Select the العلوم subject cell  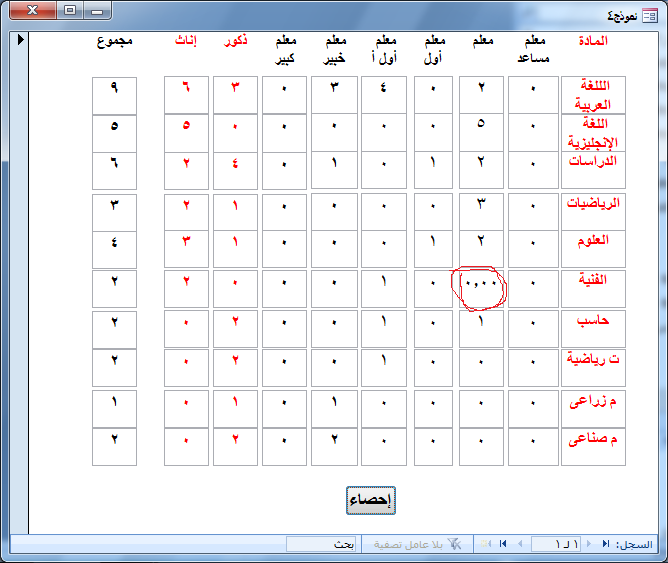(593, 249)
